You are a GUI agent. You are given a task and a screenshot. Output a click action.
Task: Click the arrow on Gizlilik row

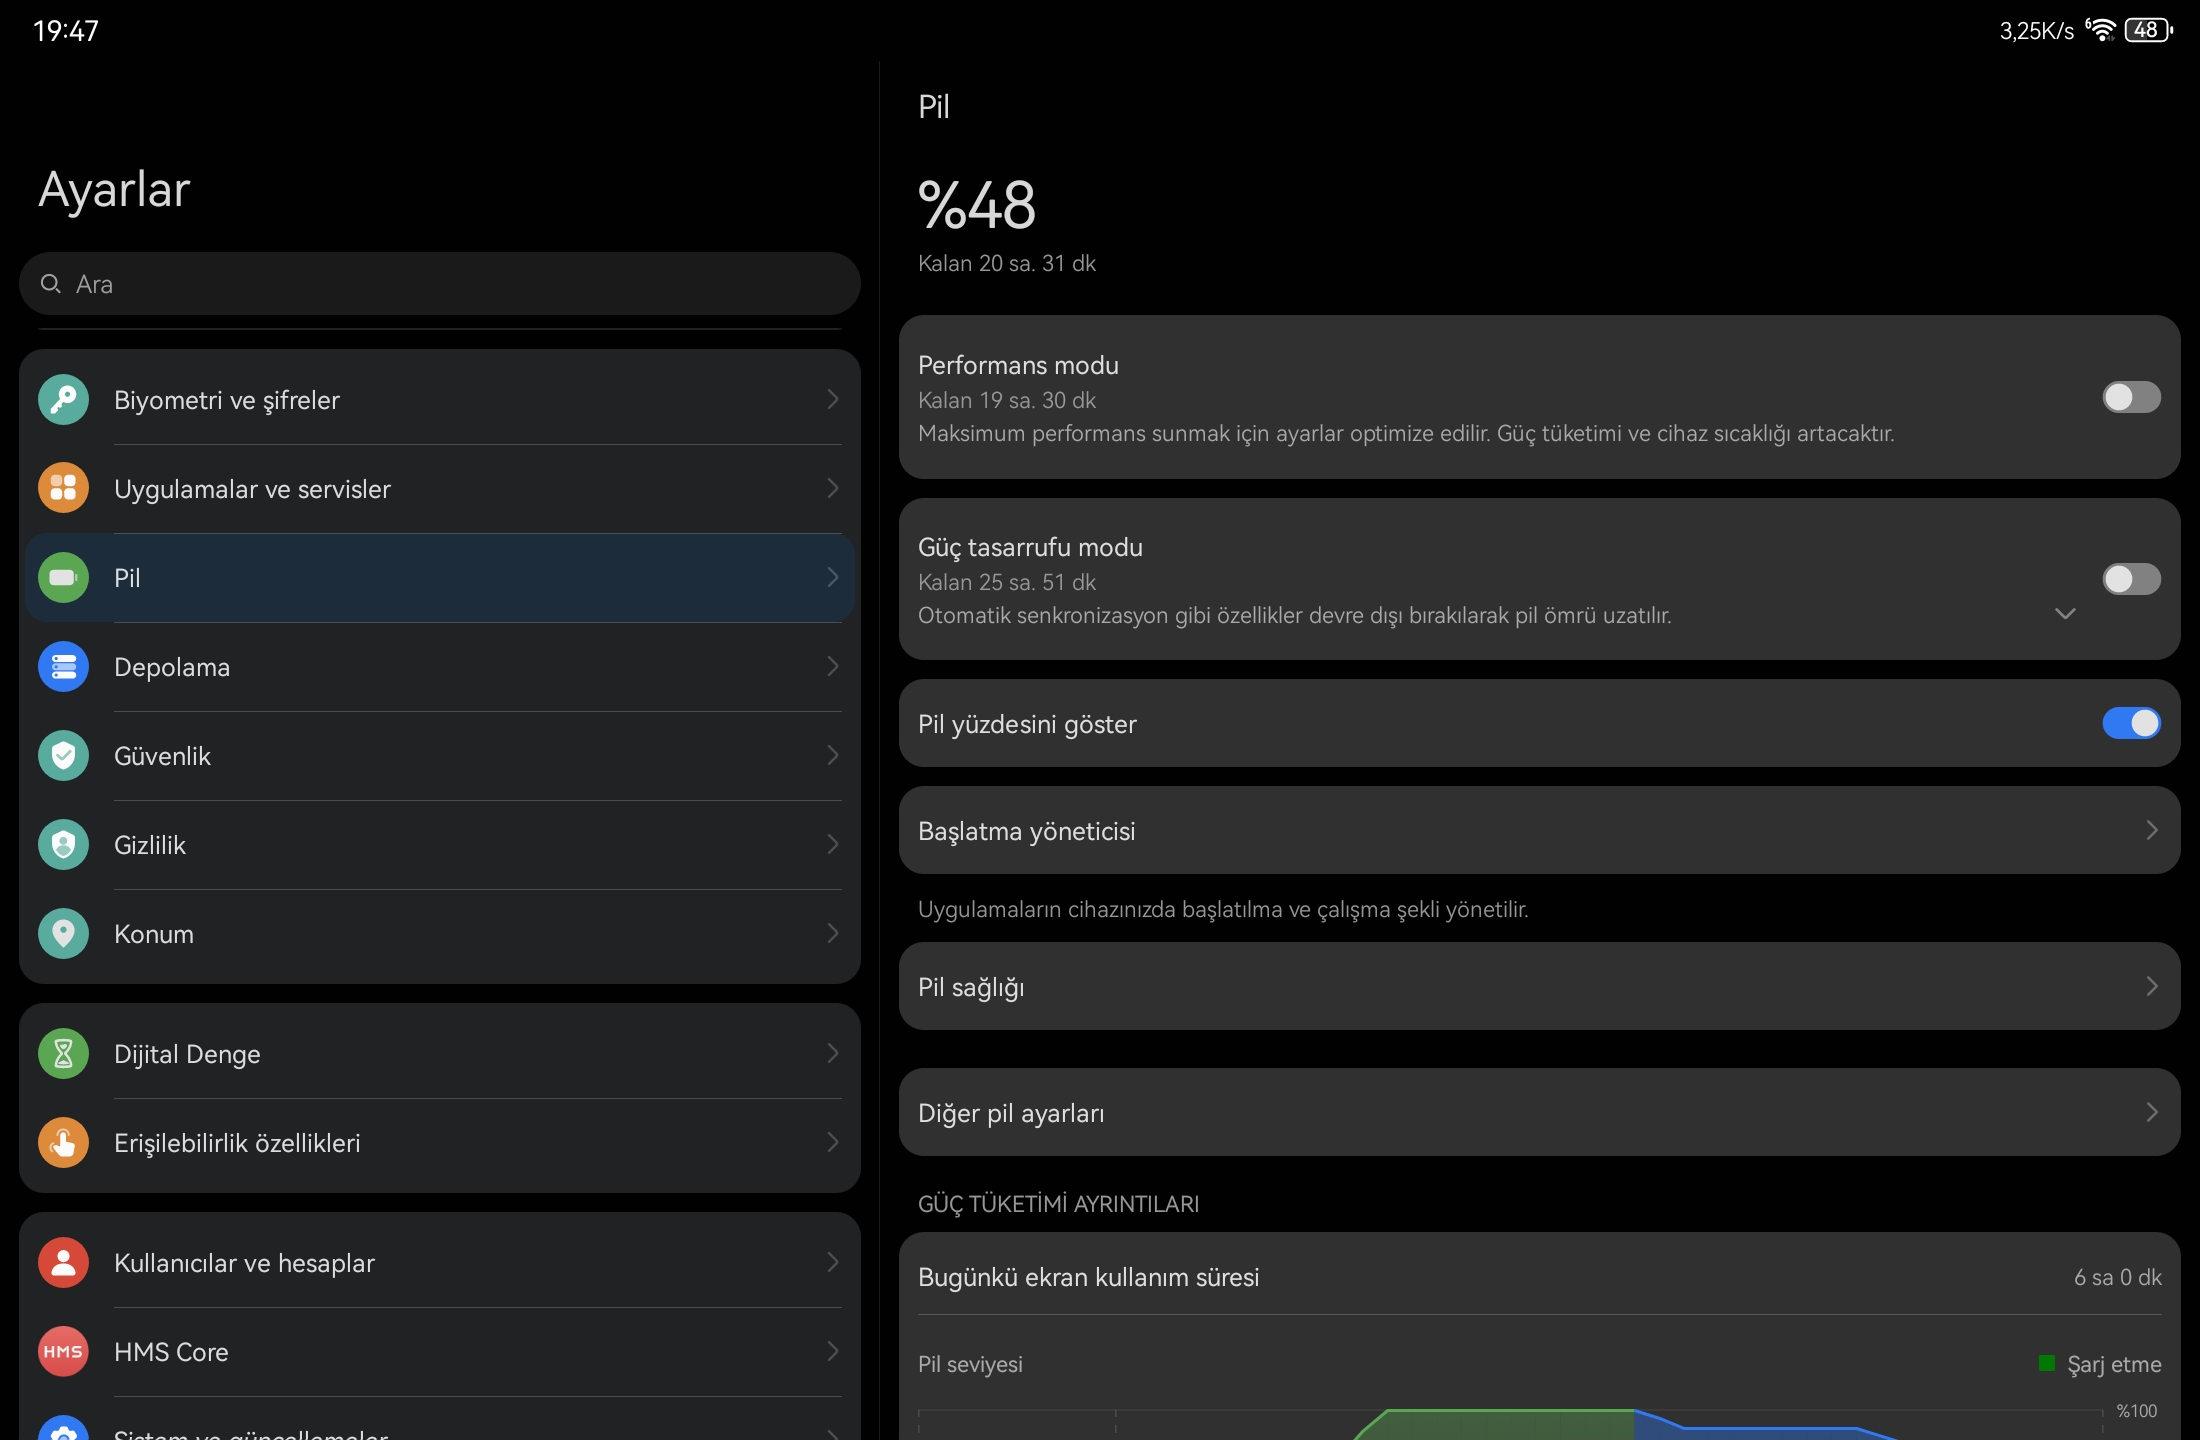(x=832, y=845)
